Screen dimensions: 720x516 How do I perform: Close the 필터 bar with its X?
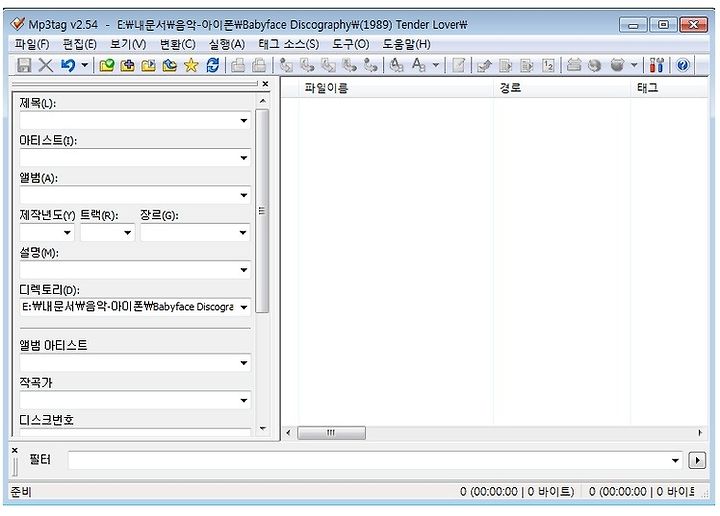click(x=15, y=450)
